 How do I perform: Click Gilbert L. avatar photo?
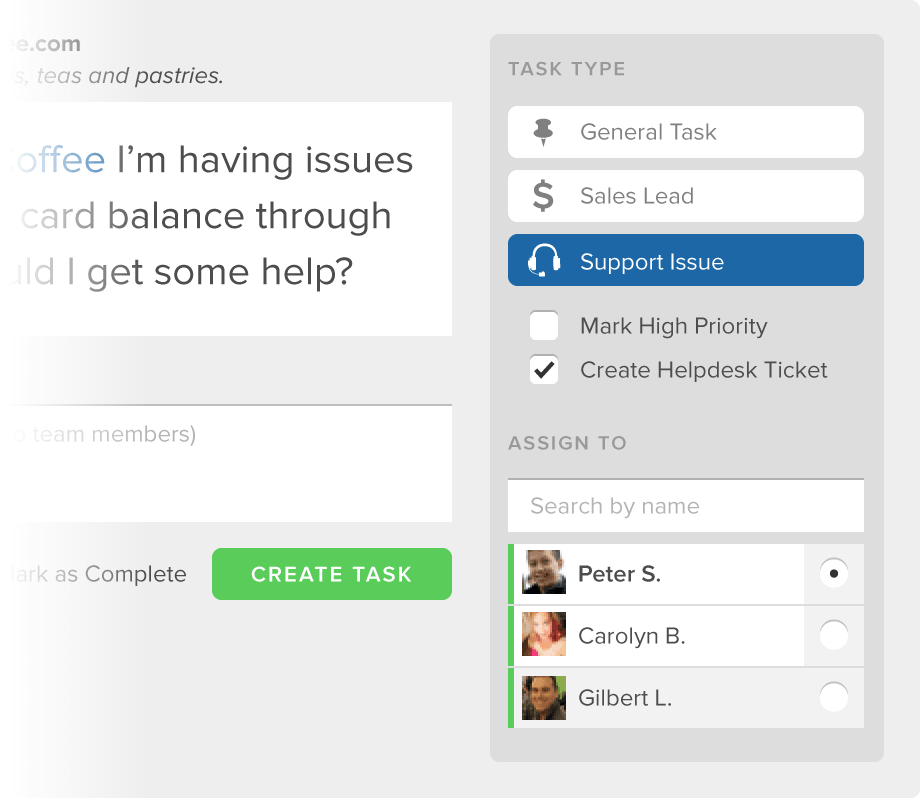point(544,698)
